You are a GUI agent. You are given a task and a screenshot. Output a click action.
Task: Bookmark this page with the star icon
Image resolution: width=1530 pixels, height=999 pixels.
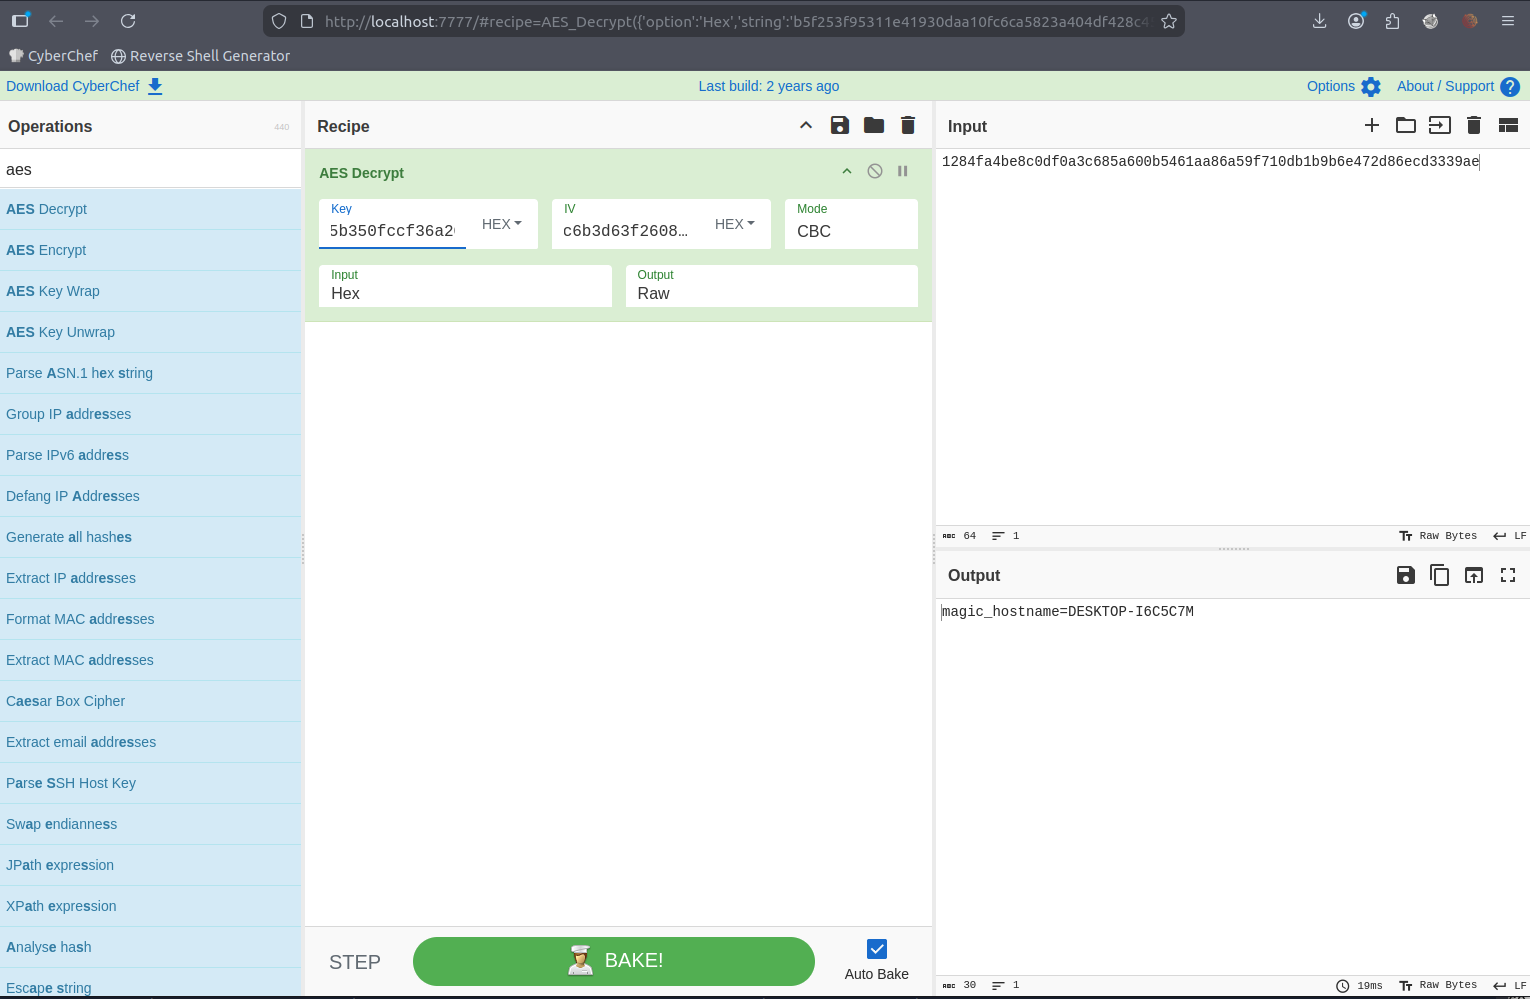[1169, 21]
